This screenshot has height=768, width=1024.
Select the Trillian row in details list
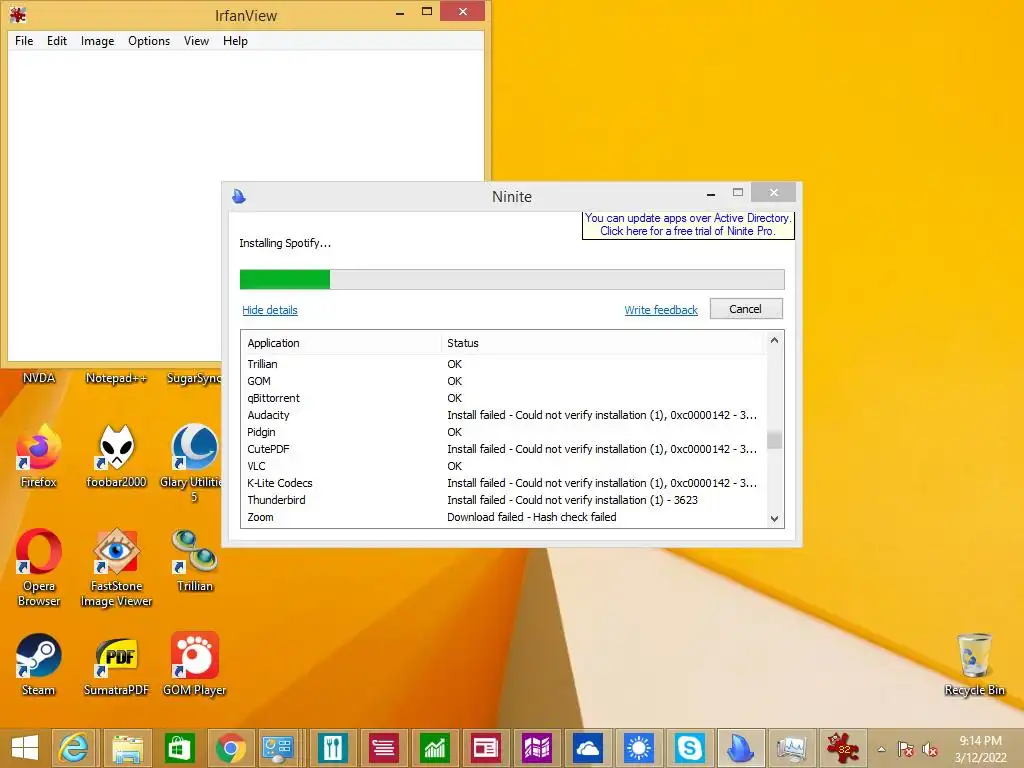503,364
